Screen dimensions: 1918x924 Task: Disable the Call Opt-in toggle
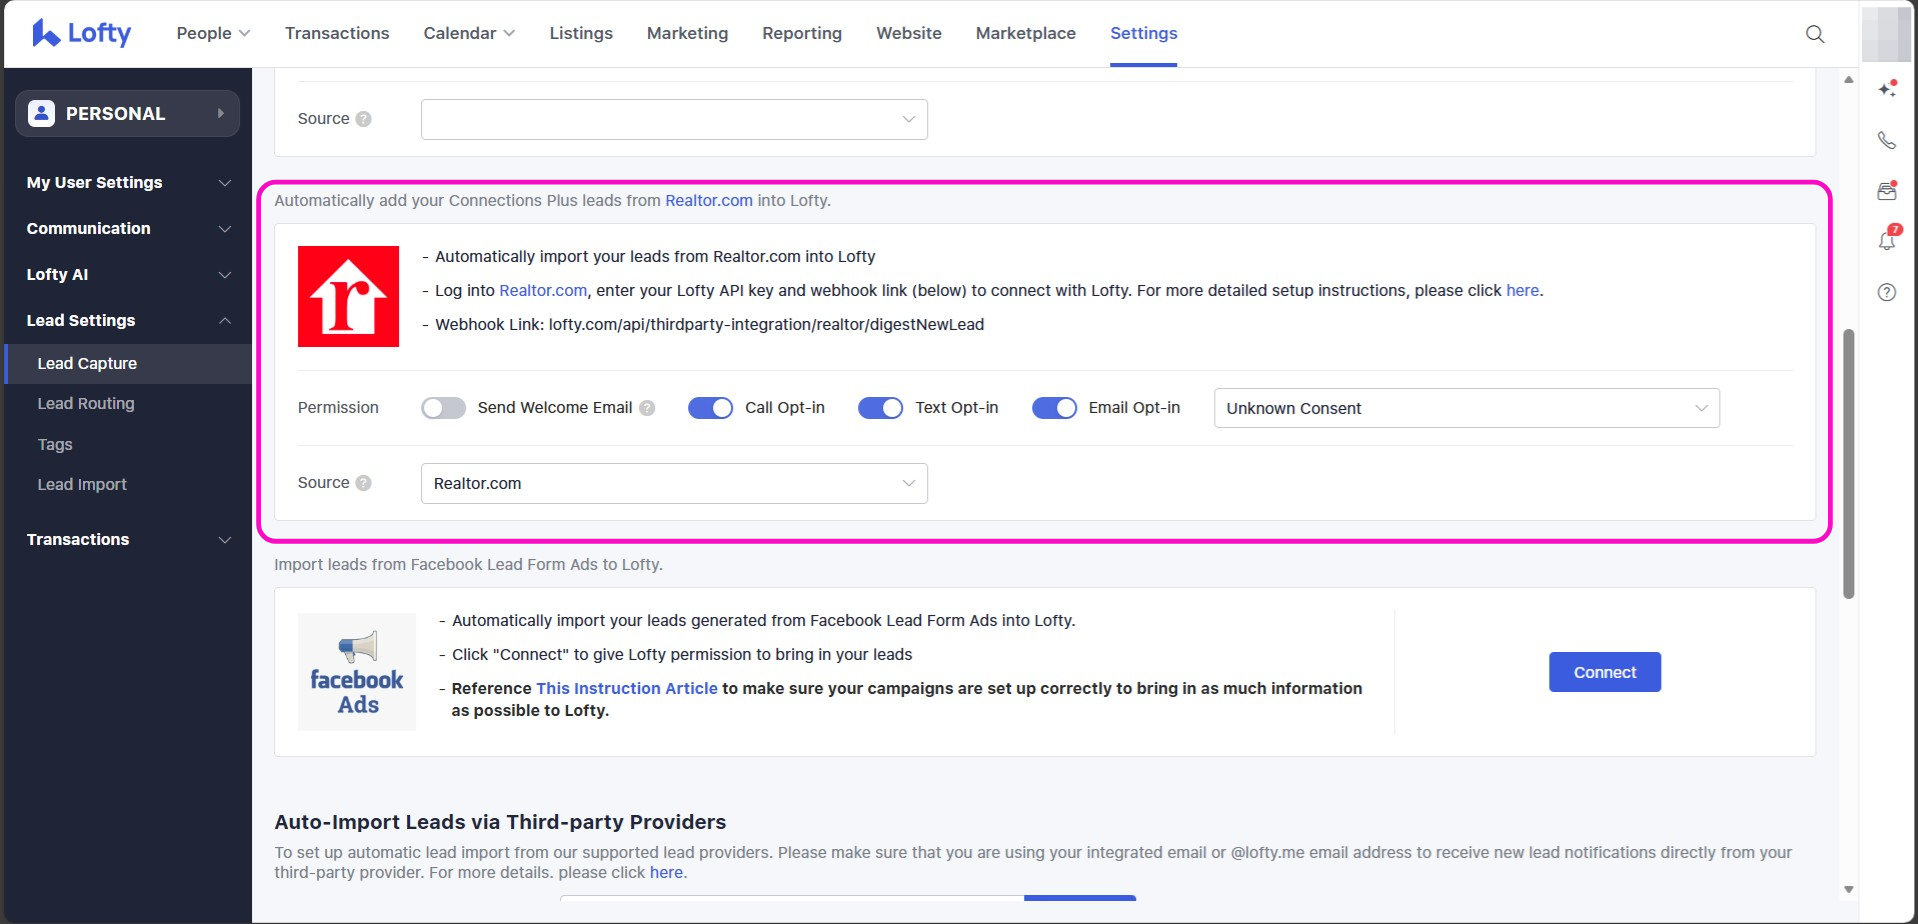[710, 408]
